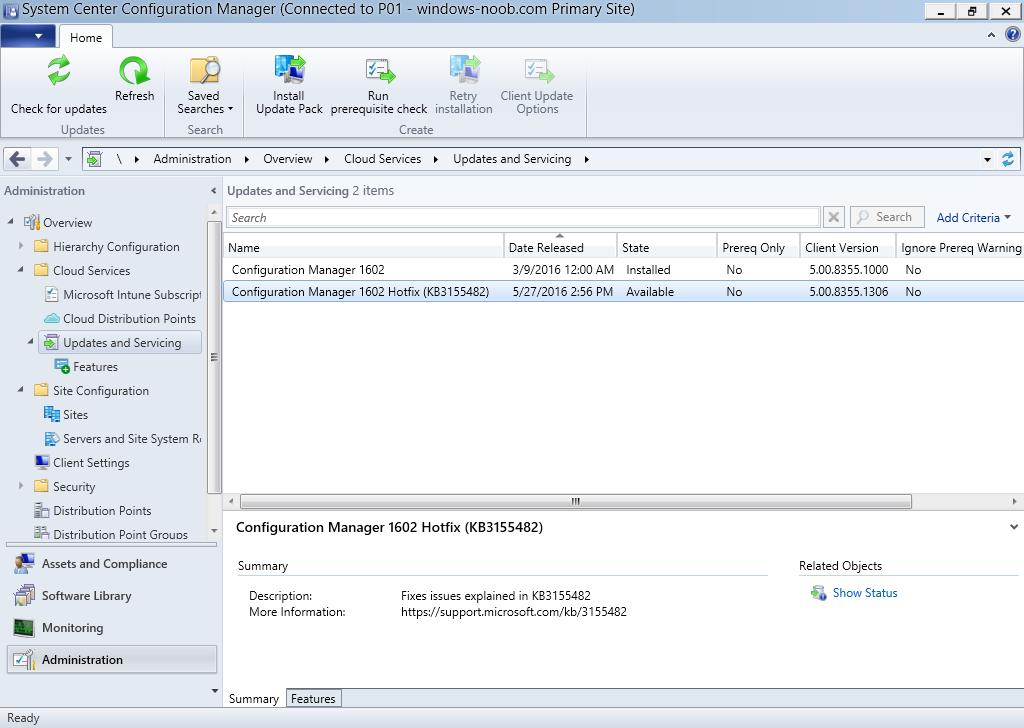Sort list by the Name column header

(363, 247)
